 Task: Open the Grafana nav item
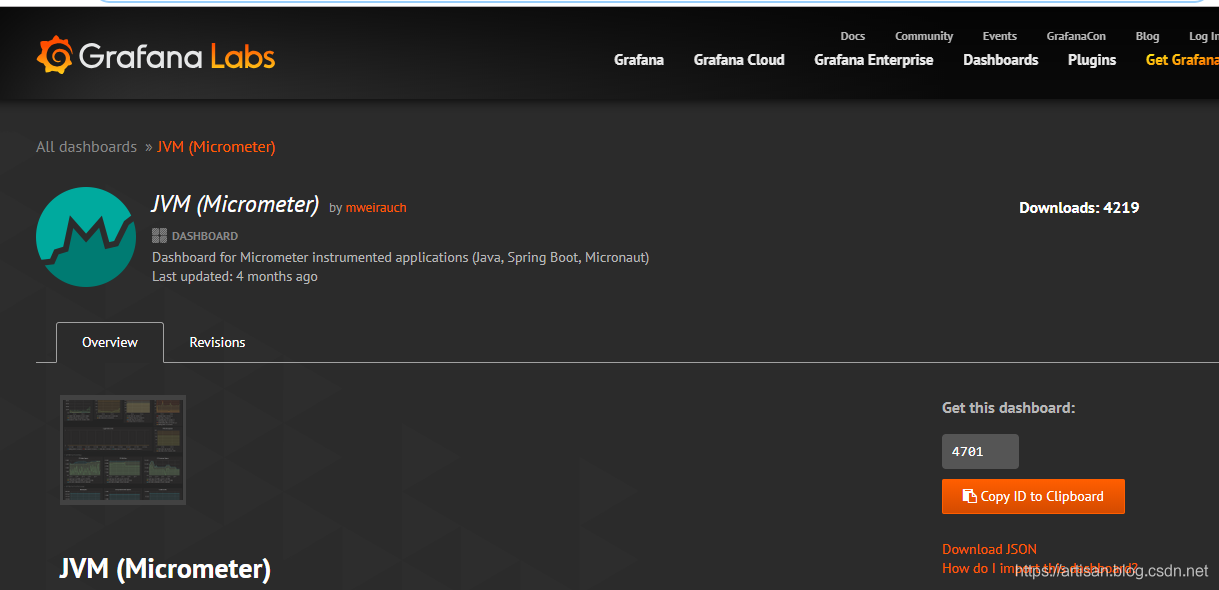click(639, 60)
